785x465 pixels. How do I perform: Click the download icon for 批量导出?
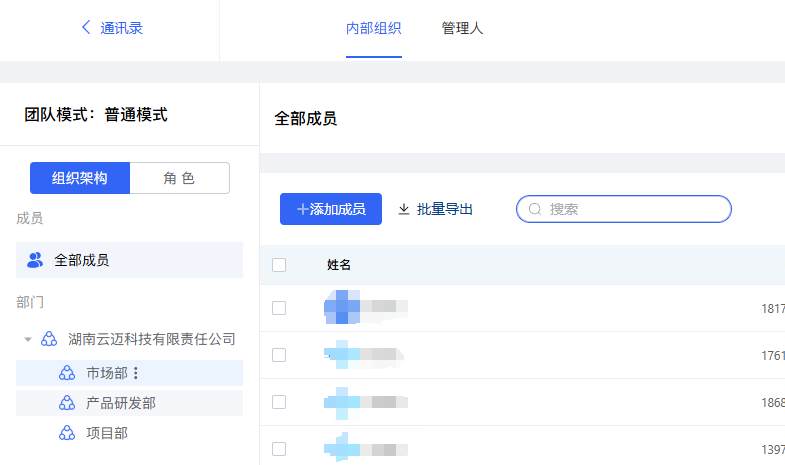coord(404,209)
